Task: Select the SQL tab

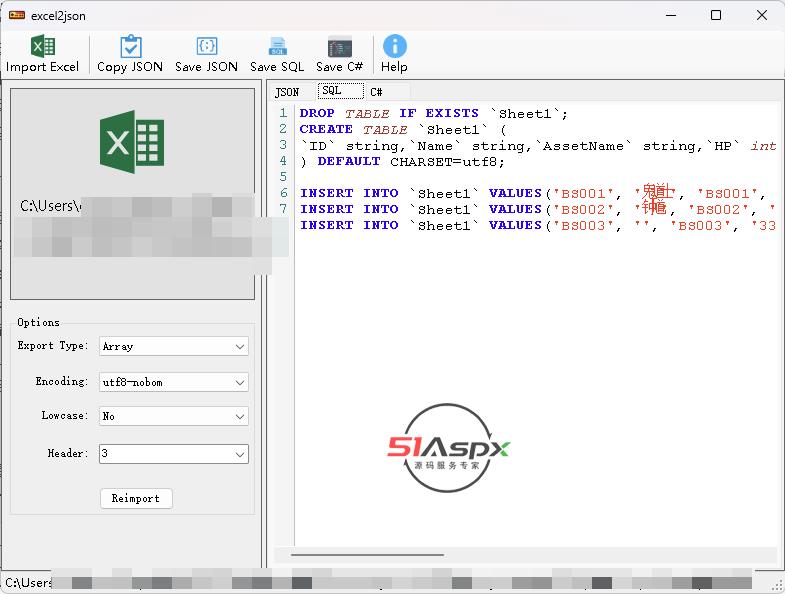Action: pyautogui.click(x=331, y=91)
